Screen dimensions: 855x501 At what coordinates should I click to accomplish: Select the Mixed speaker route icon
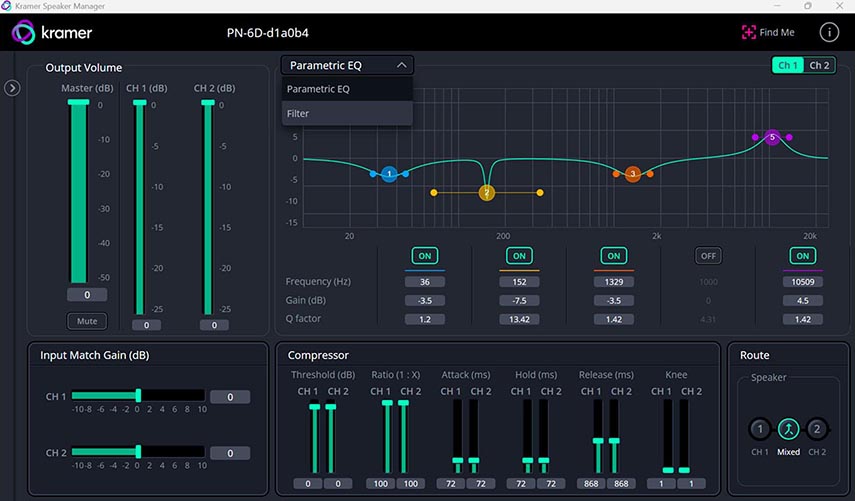coord(789,429)
